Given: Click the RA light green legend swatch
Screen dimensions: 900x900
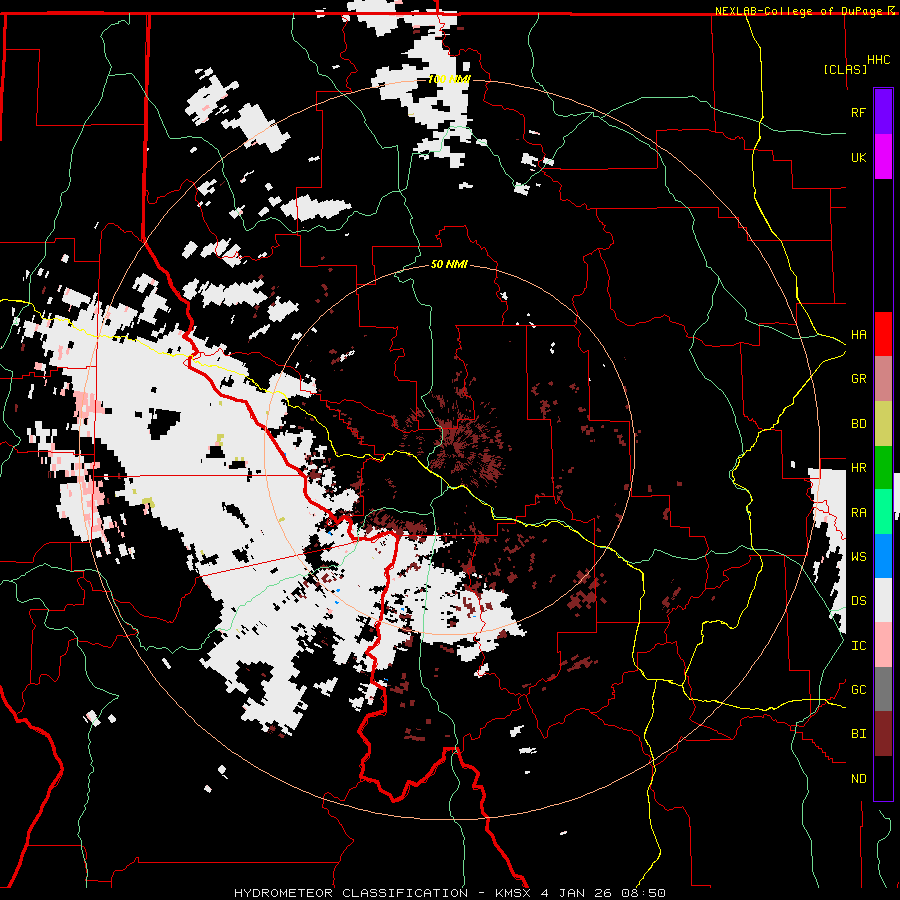Looking at the screenshot, I should 883,512.
